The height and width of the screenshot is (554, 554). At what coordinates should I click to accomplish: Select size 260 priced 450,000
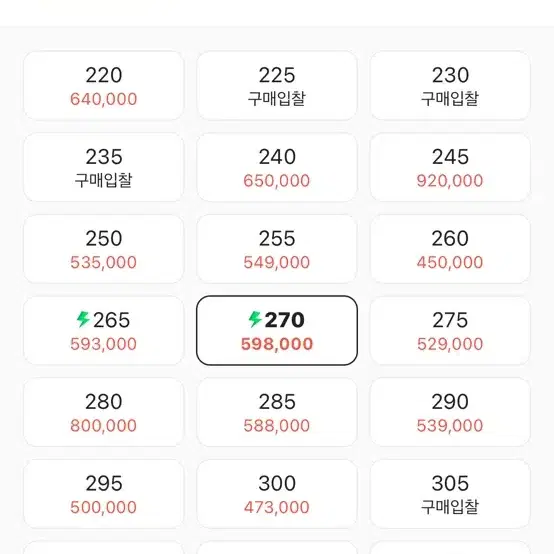(450, 249)
